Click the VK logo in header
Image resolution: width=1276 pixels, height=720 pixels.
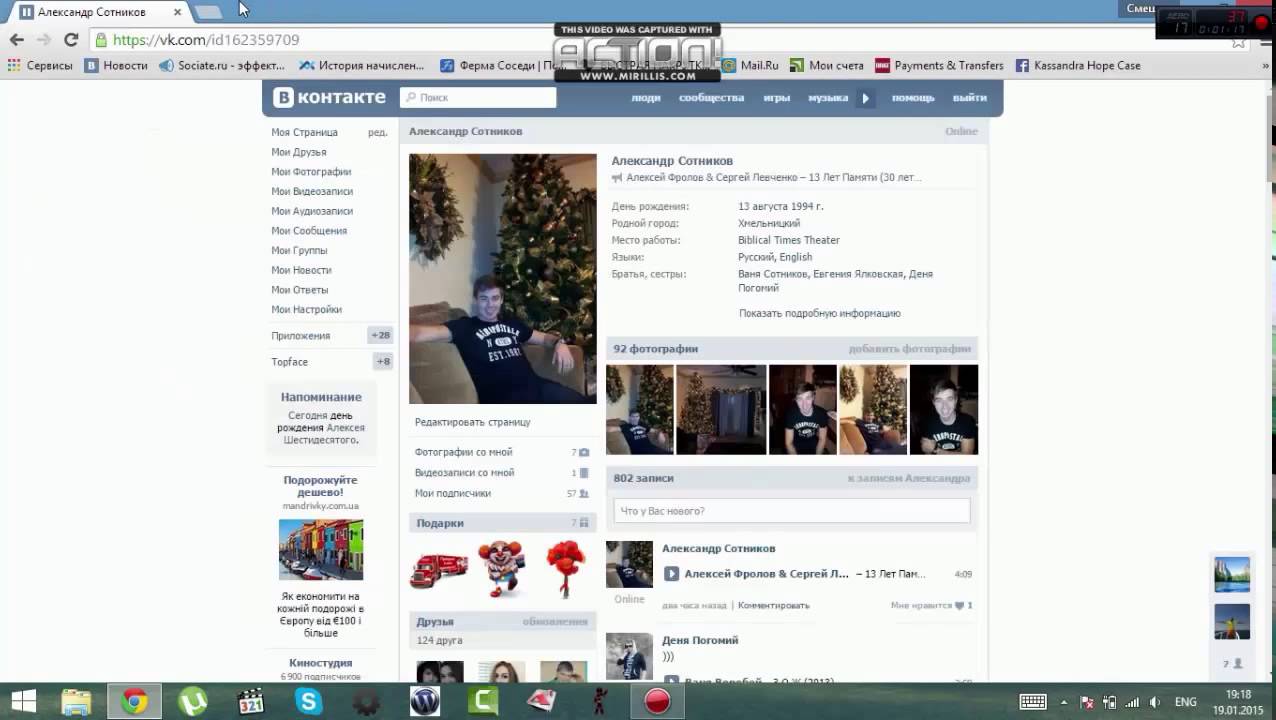(329, 97)
